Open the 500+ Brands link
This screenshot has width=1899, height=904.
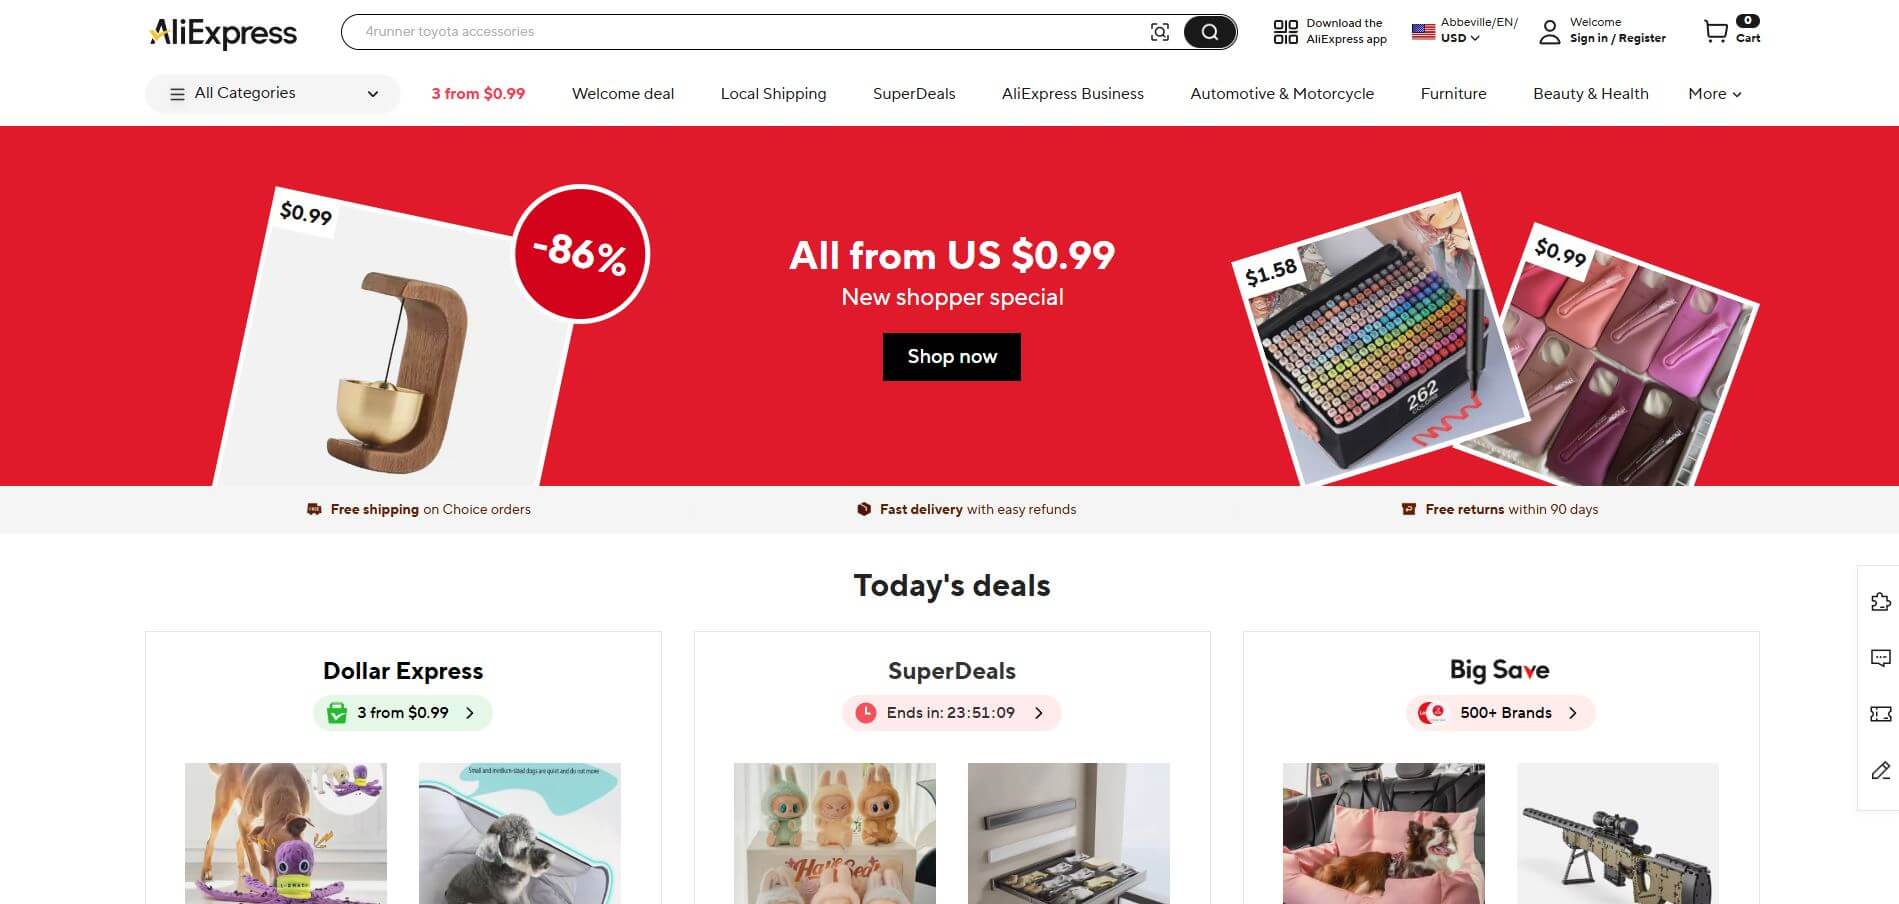point(1500,713)
